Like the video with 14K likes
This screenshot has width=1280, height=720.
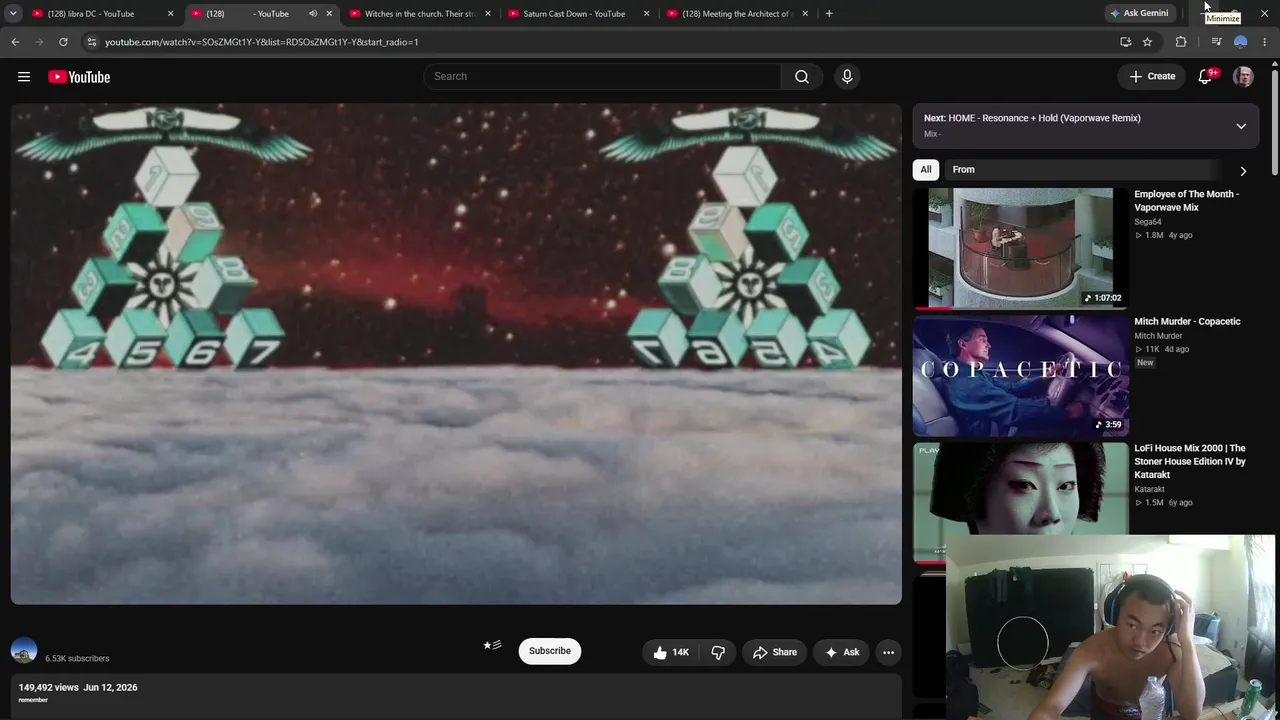(671, 652)
